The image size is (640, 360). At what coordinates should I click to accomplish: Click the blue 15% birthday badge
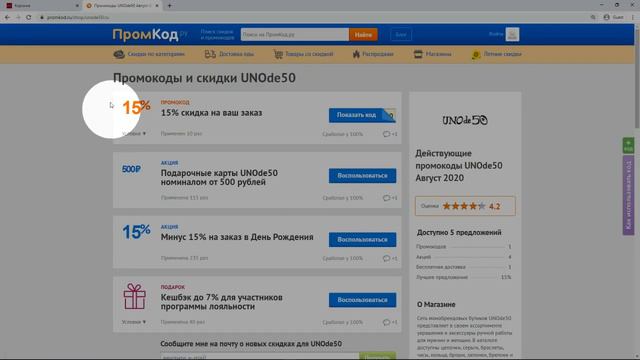(136, 232)
